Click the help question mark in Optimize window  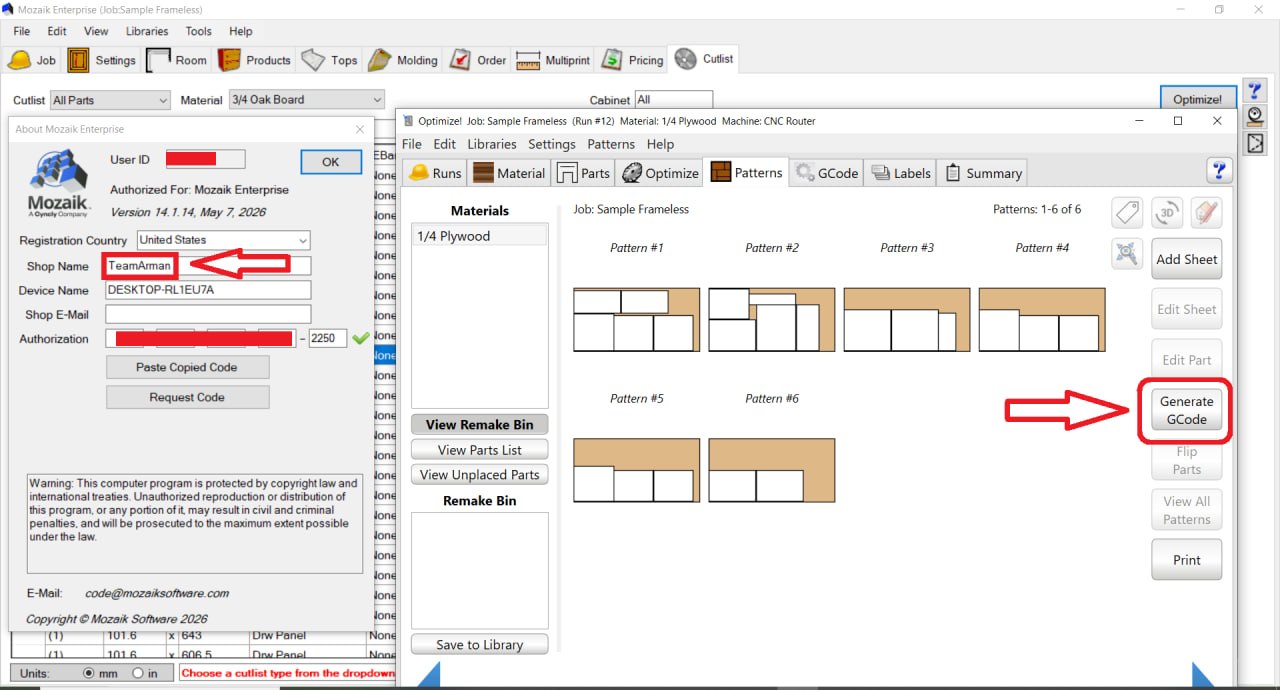1219,170
